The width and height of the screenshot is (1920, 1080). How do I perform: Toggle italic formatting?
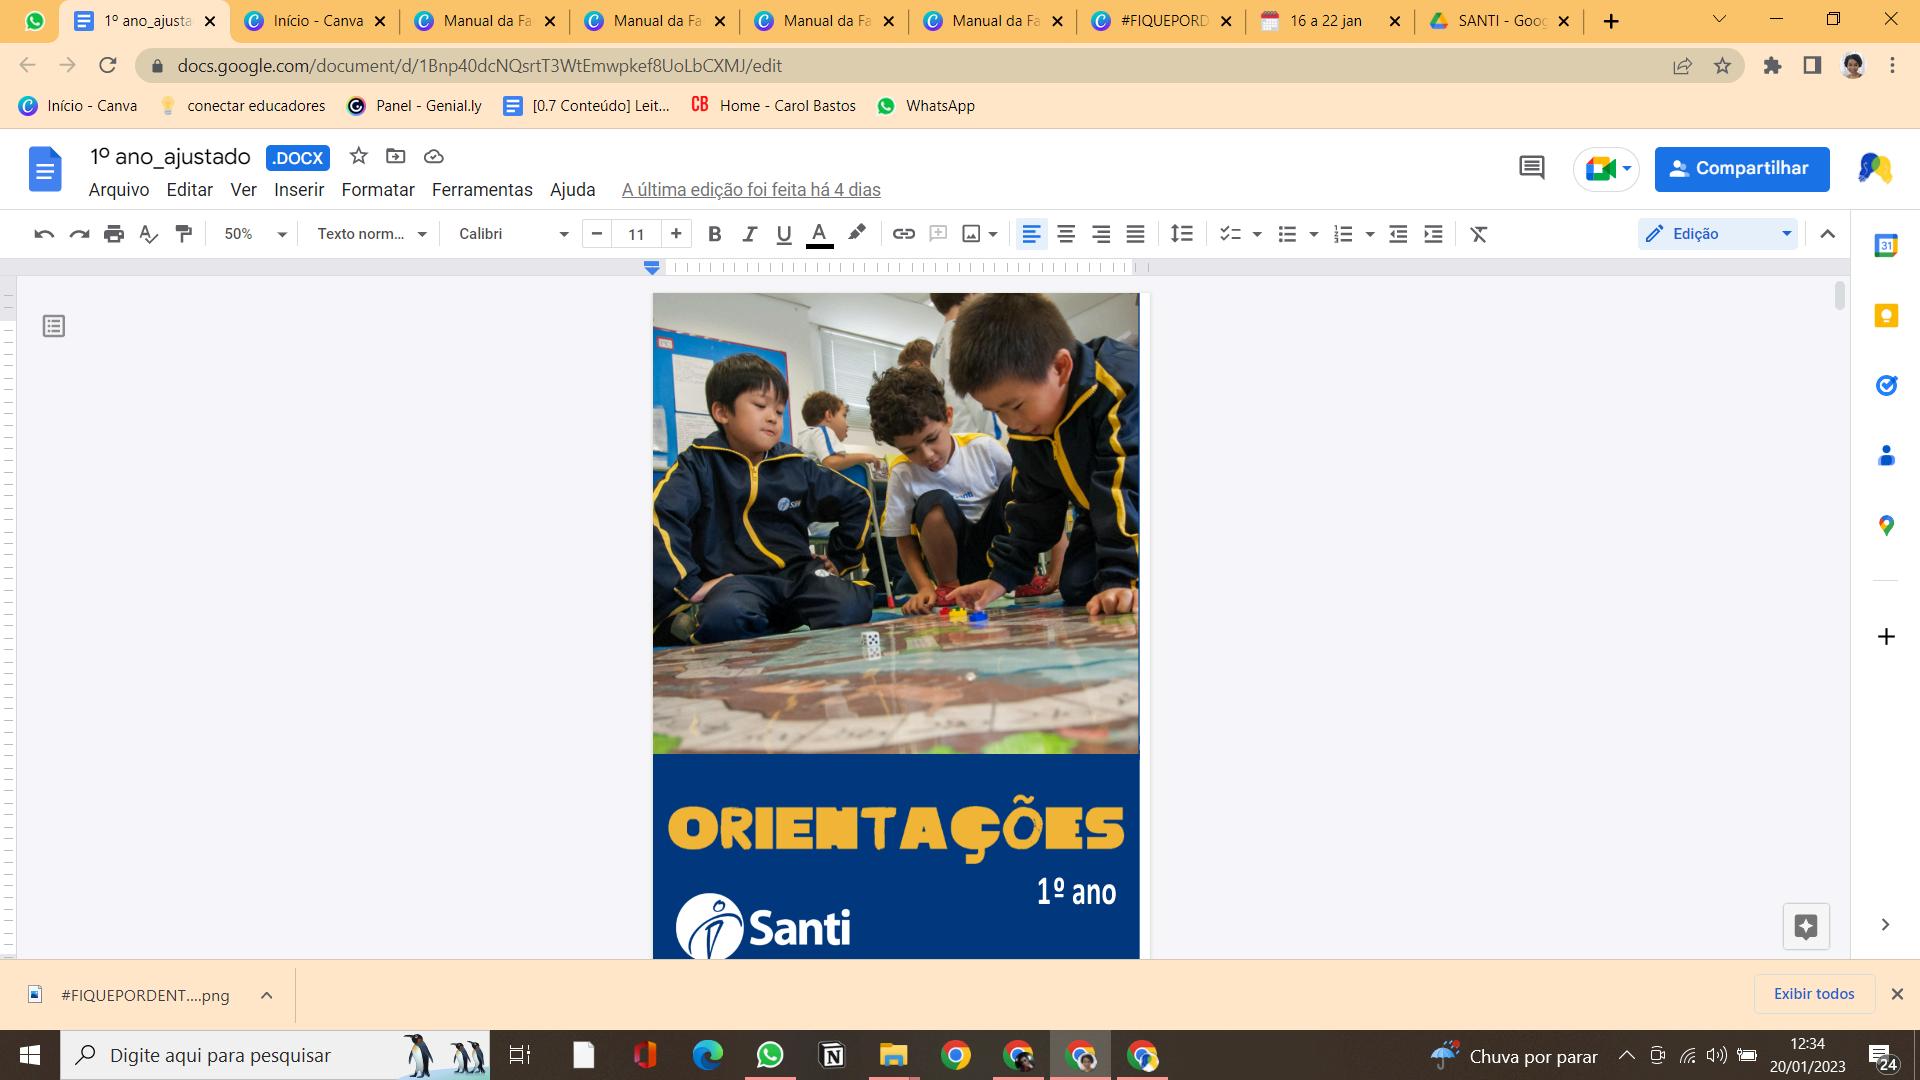point(749,234)
